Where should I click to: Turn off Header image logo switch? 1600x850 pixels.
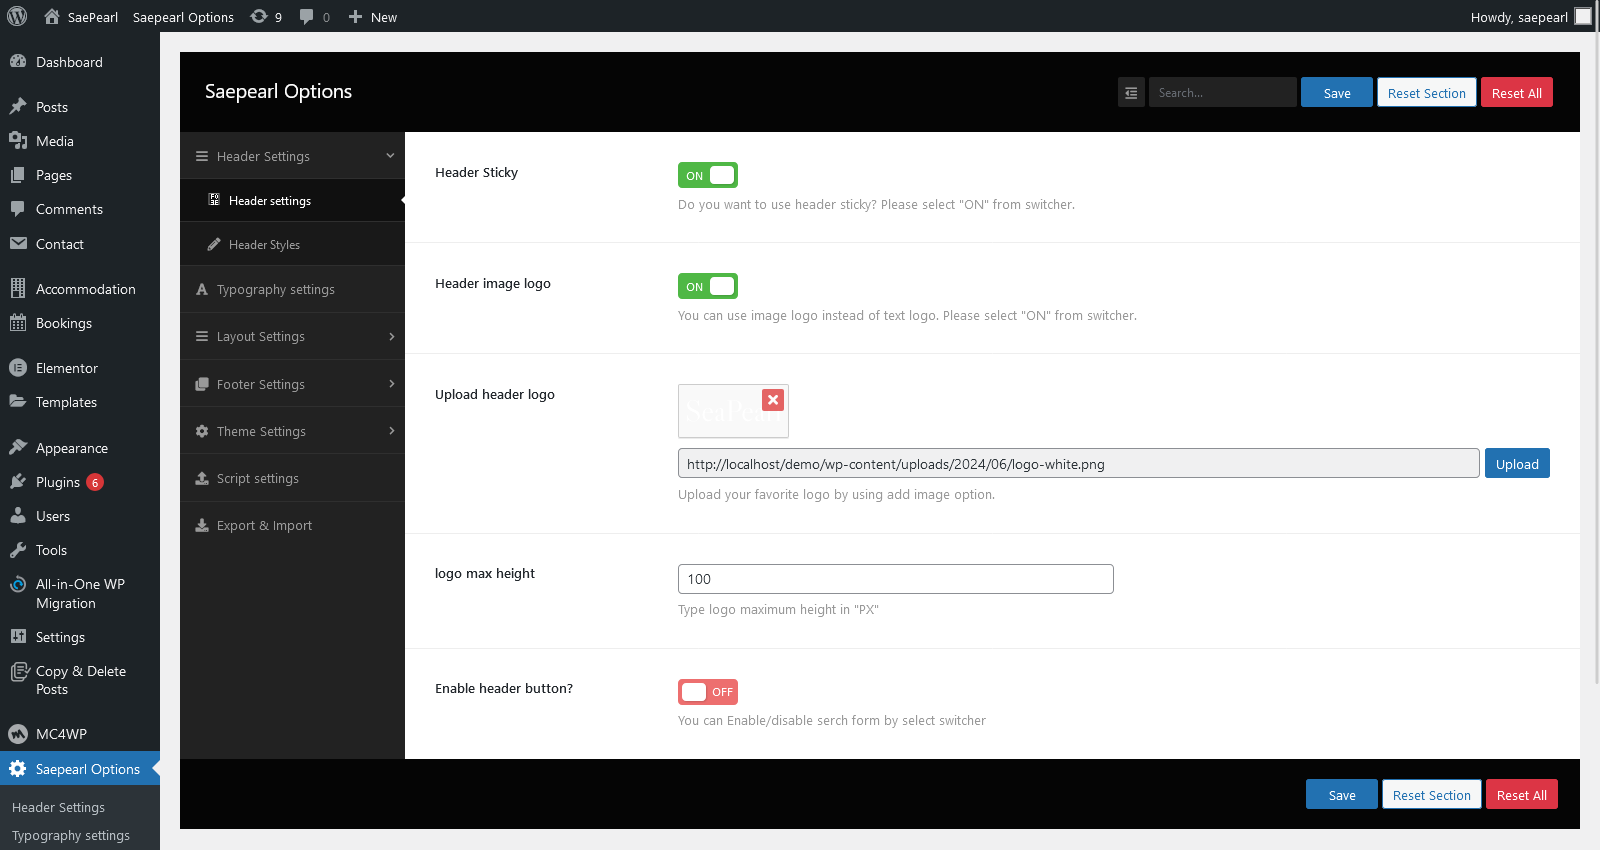(x=707, y=286)
